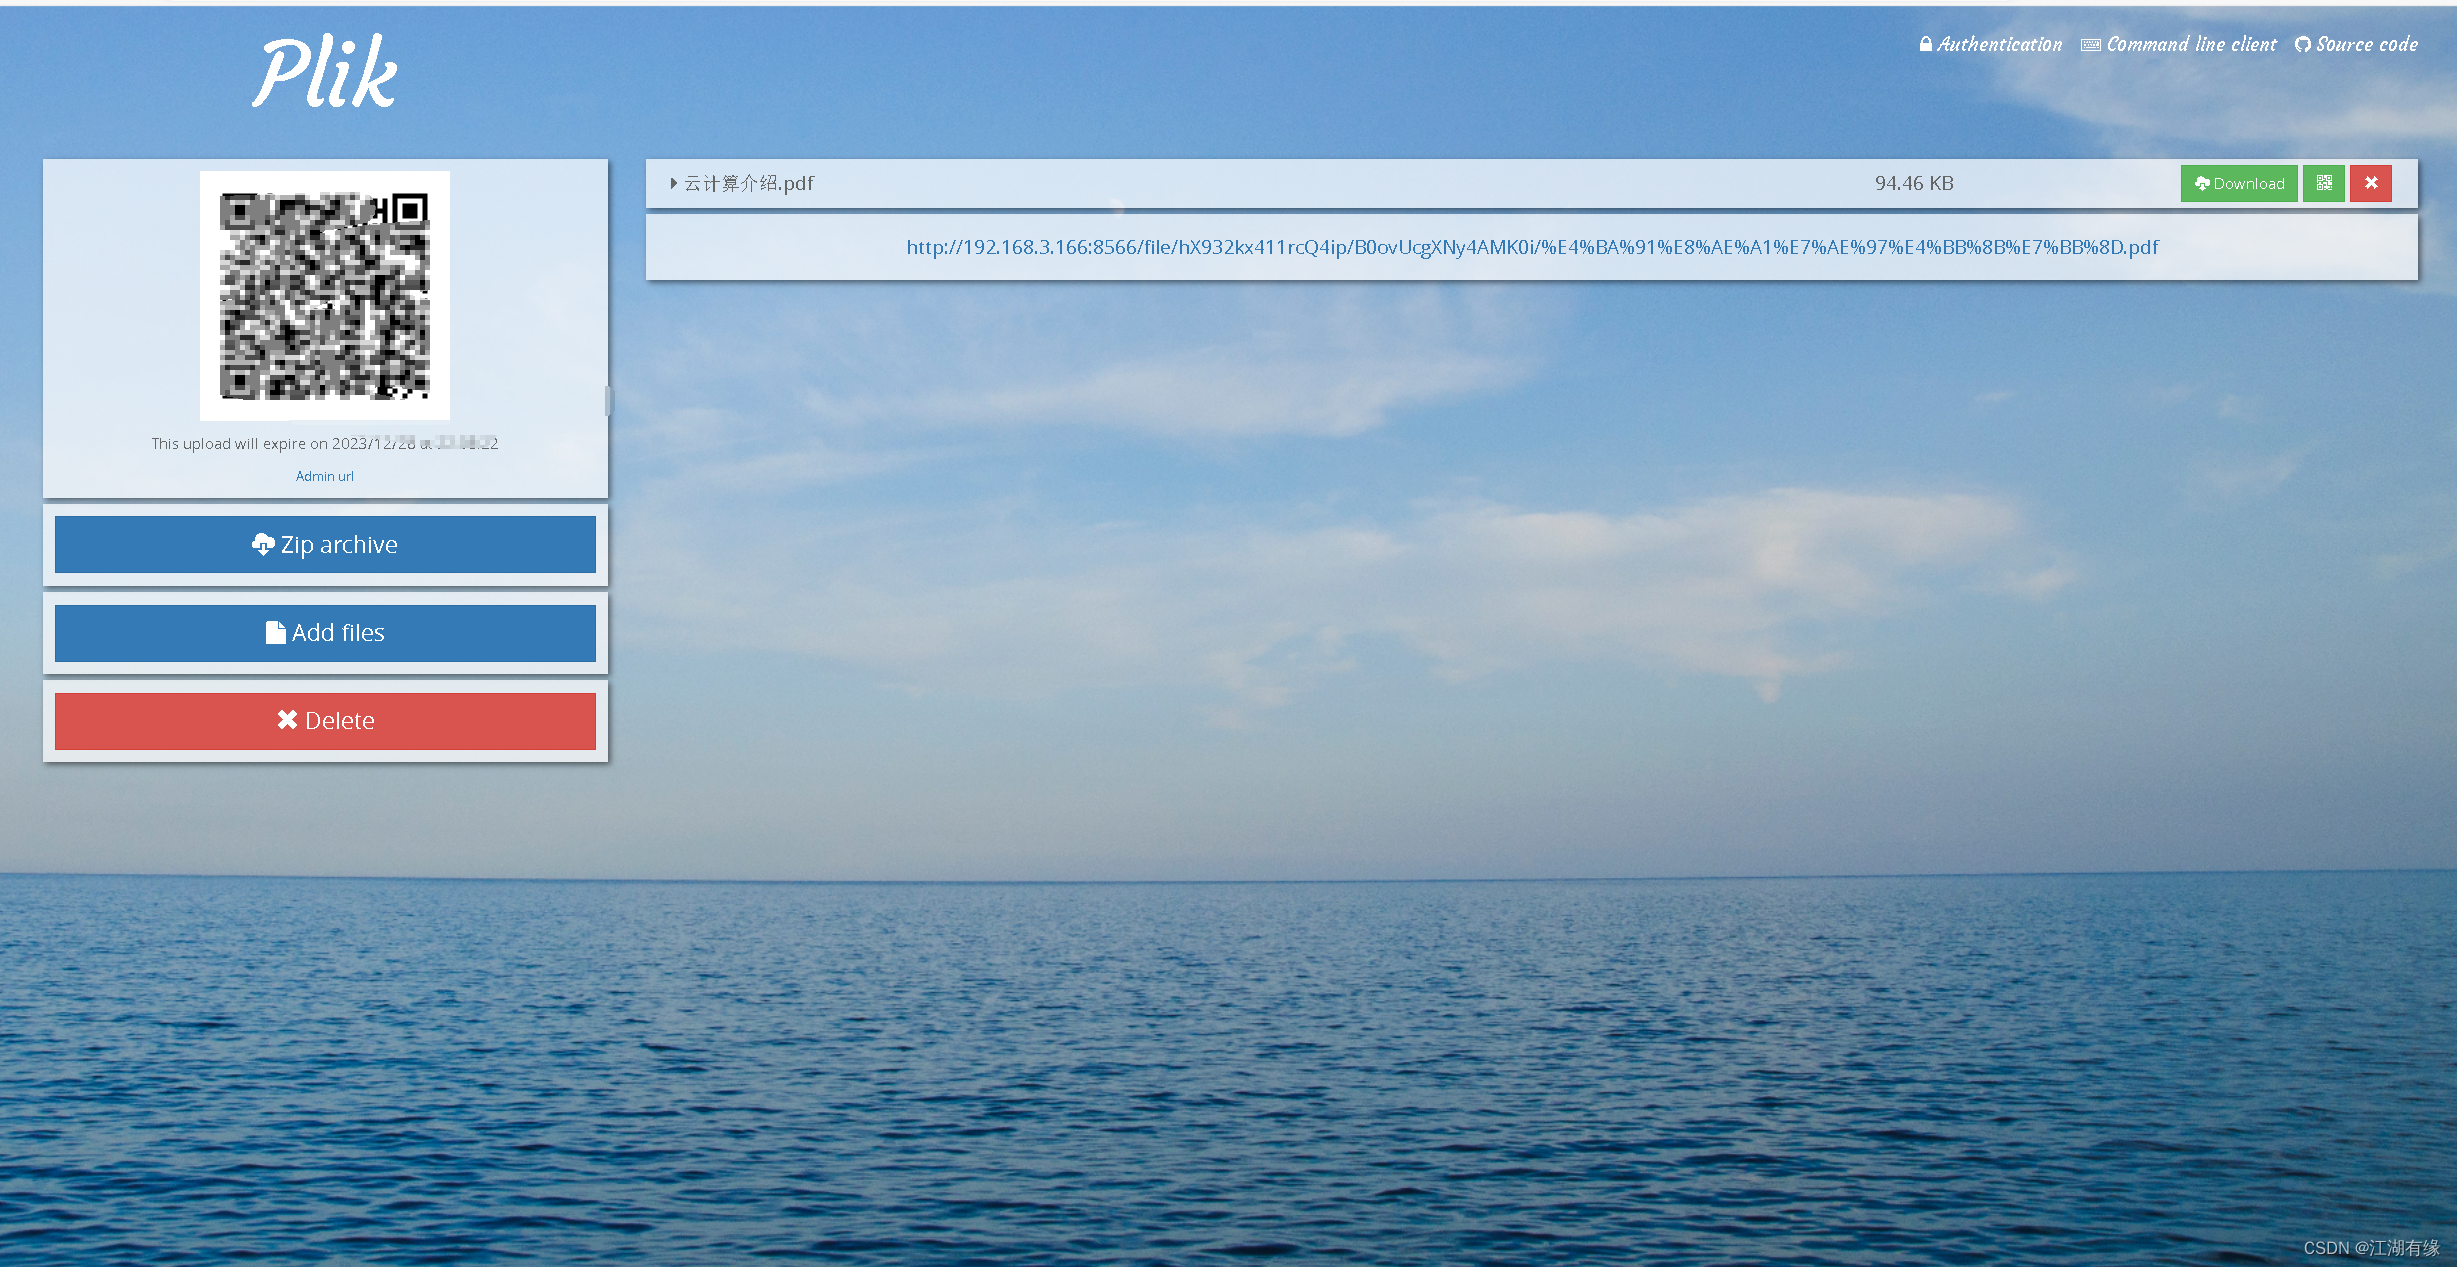Click the file size display area
Screen dimensions: 2457x1267
coord(1913,181)
